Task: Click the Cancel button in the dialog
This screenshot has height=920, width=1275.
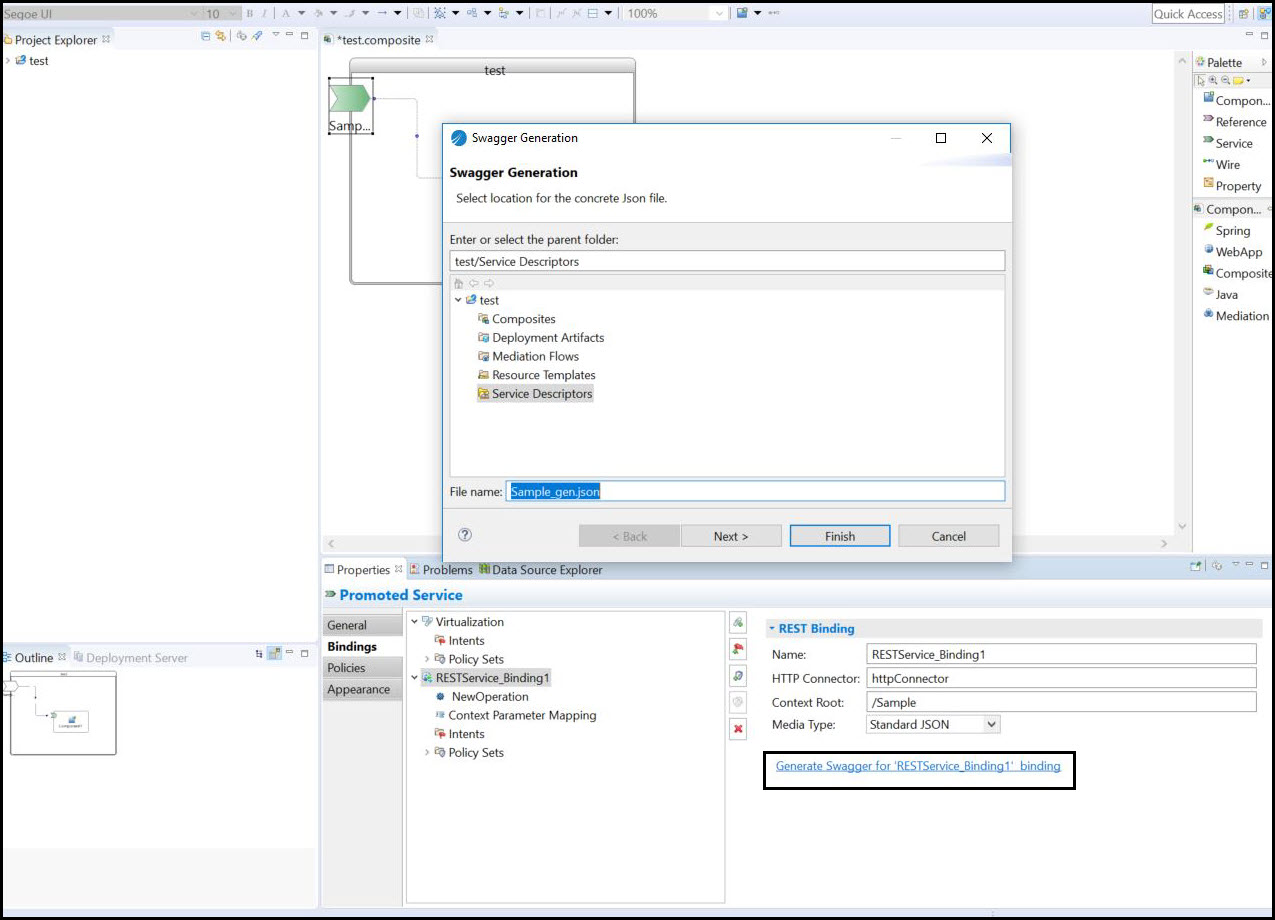Action: pos(947,536)
